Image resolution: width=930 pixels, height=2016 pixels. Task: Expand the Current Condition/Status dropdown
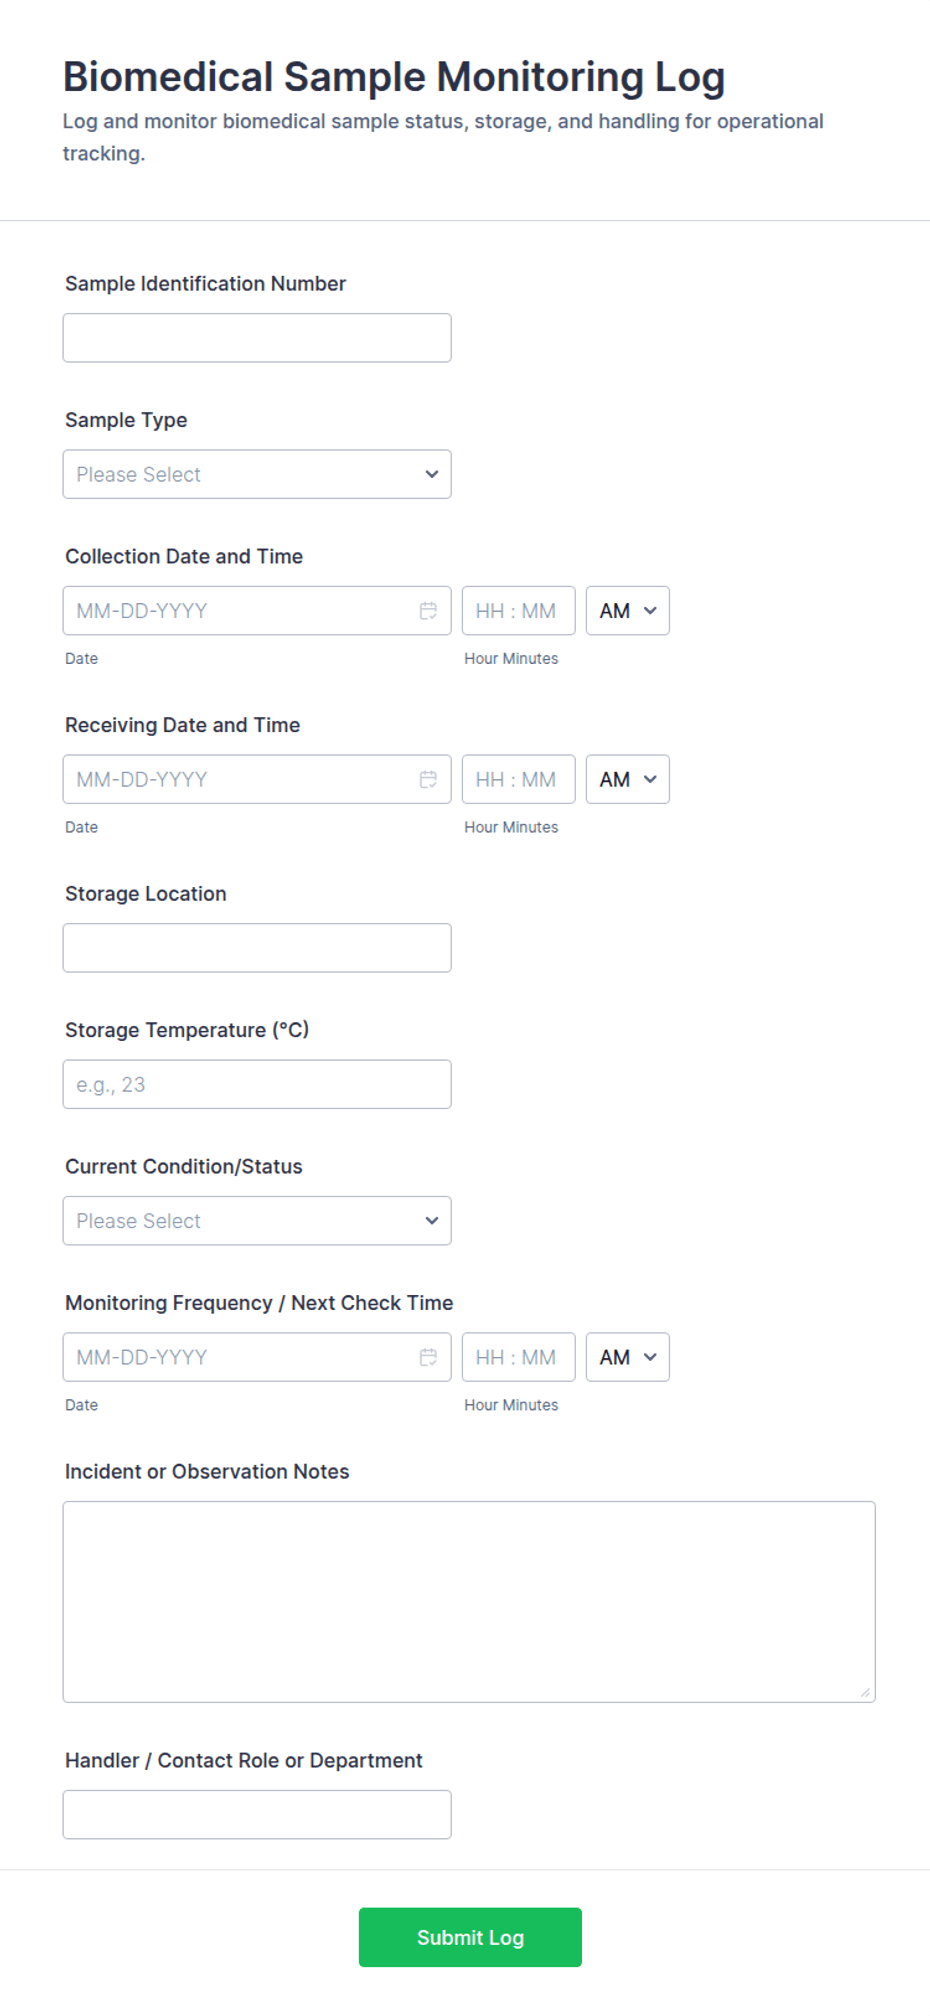pyautogui.click(x=257, y=1221)
